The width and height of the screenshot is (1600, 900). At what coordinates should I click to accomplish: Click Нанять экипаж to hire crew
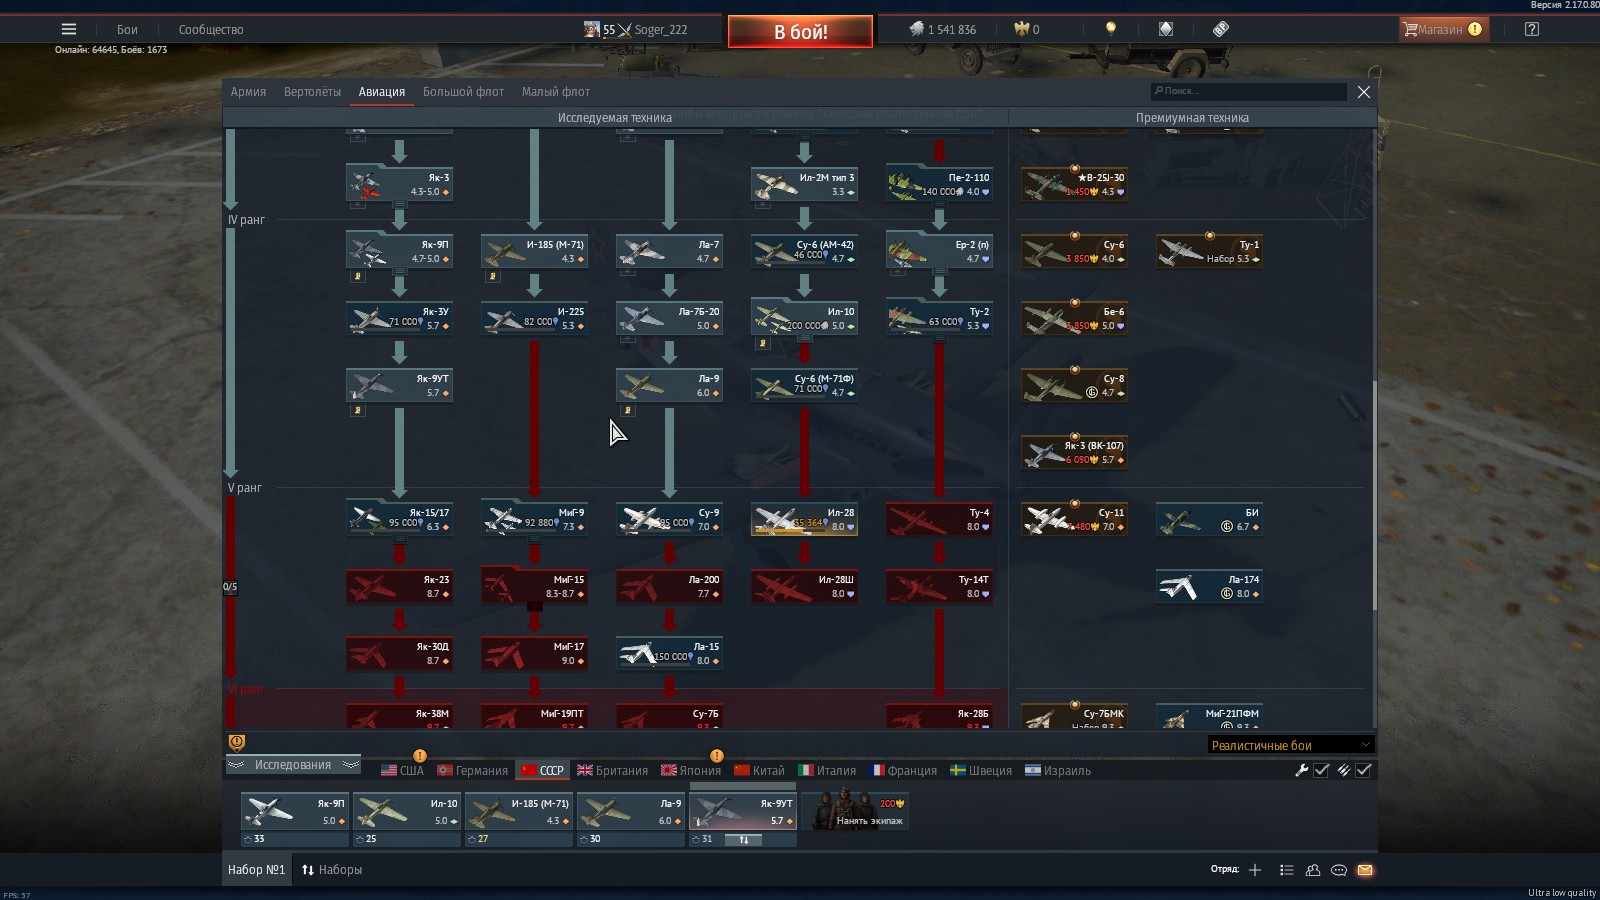855,811
